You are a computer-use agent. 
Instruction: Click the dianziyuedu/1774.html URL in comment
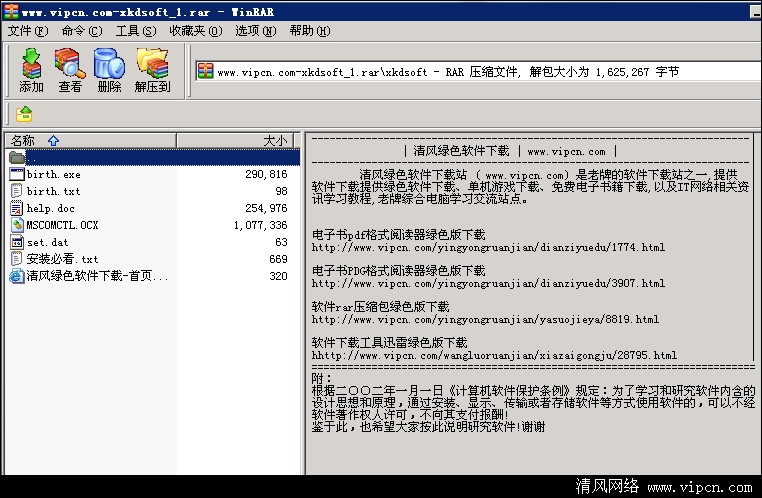pos(488,247)
